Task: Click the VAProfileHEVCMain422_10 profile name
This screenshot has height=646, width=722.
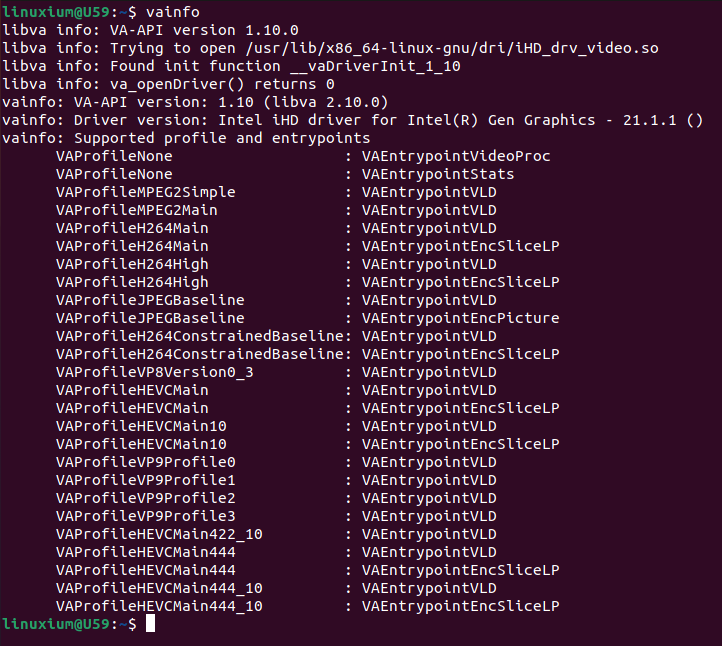Action: click(x=159, y=534)
